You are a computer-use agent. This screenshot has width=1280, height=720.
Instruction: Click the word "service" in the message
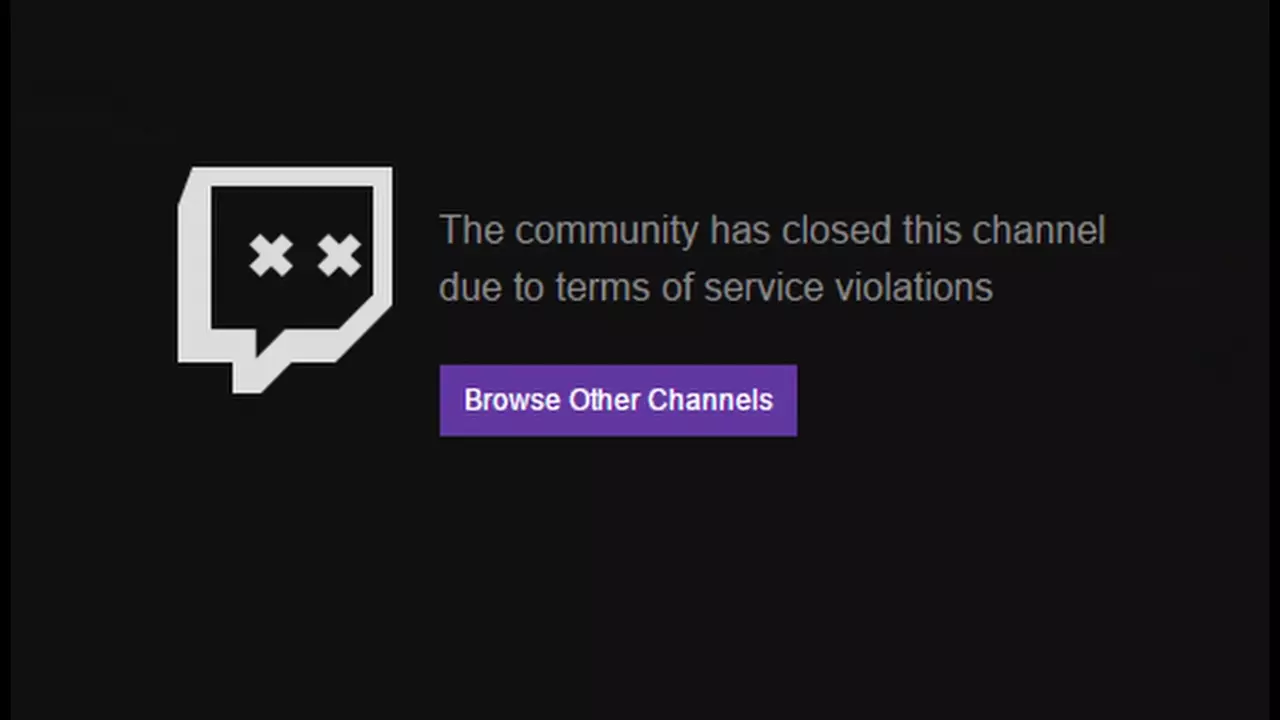click(764, 289)
